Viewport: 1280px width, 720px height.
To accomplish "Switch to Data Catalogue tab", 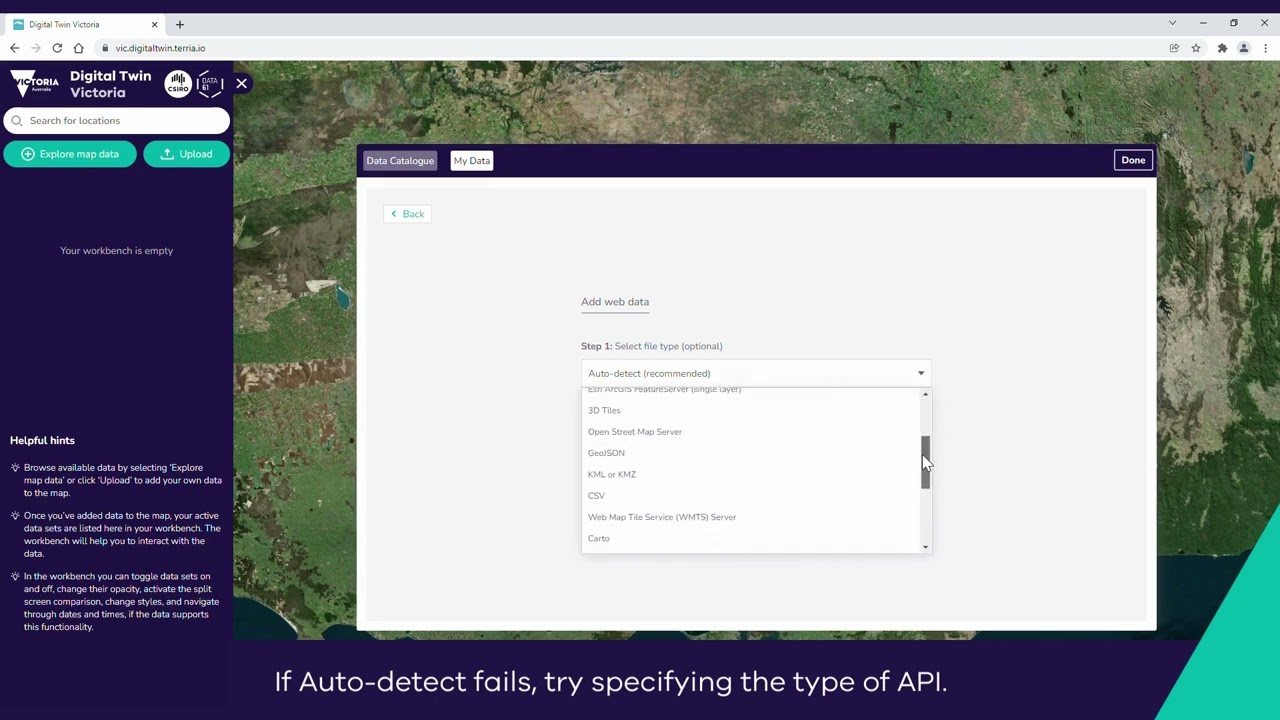I will click(x=400, y=161).
